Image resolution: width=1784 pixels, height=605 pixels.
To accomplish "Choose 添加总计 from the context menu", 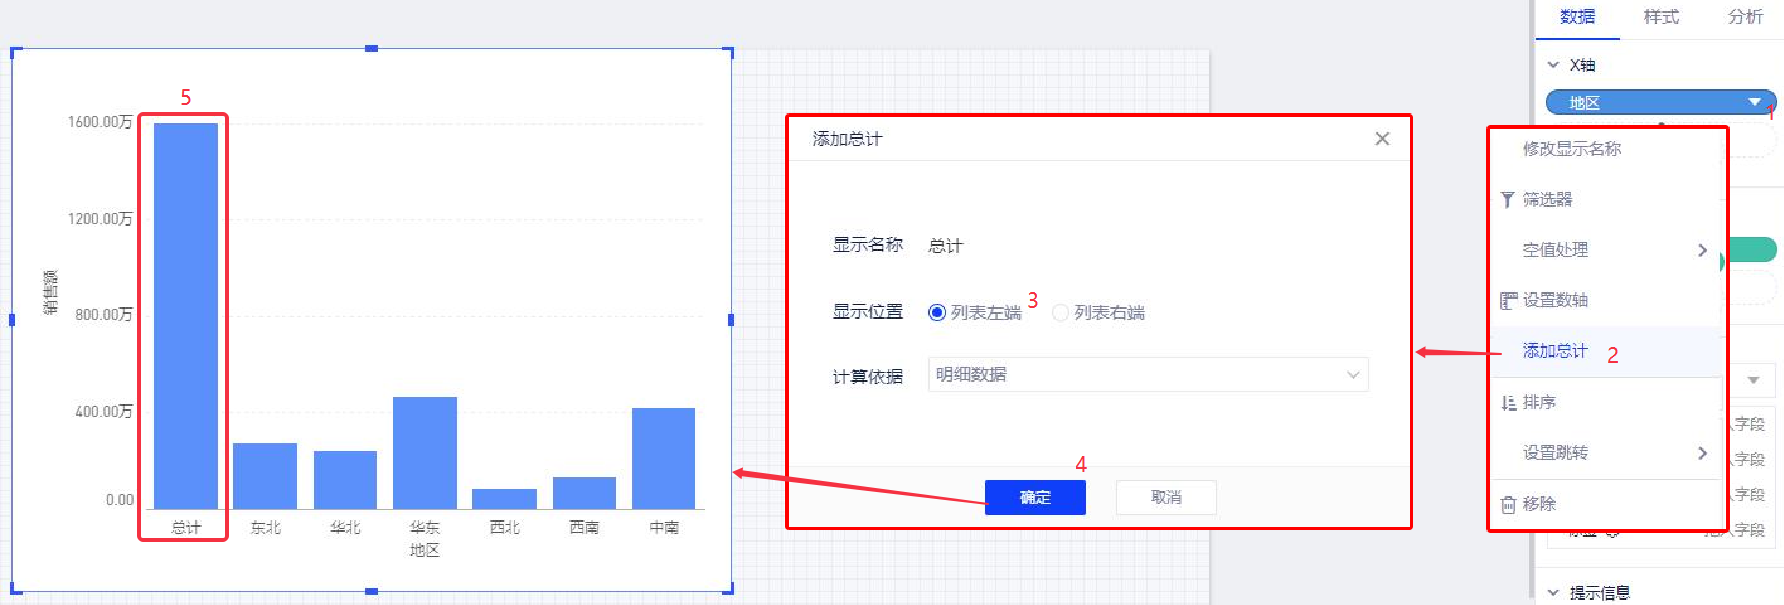I will [1554, 351].
